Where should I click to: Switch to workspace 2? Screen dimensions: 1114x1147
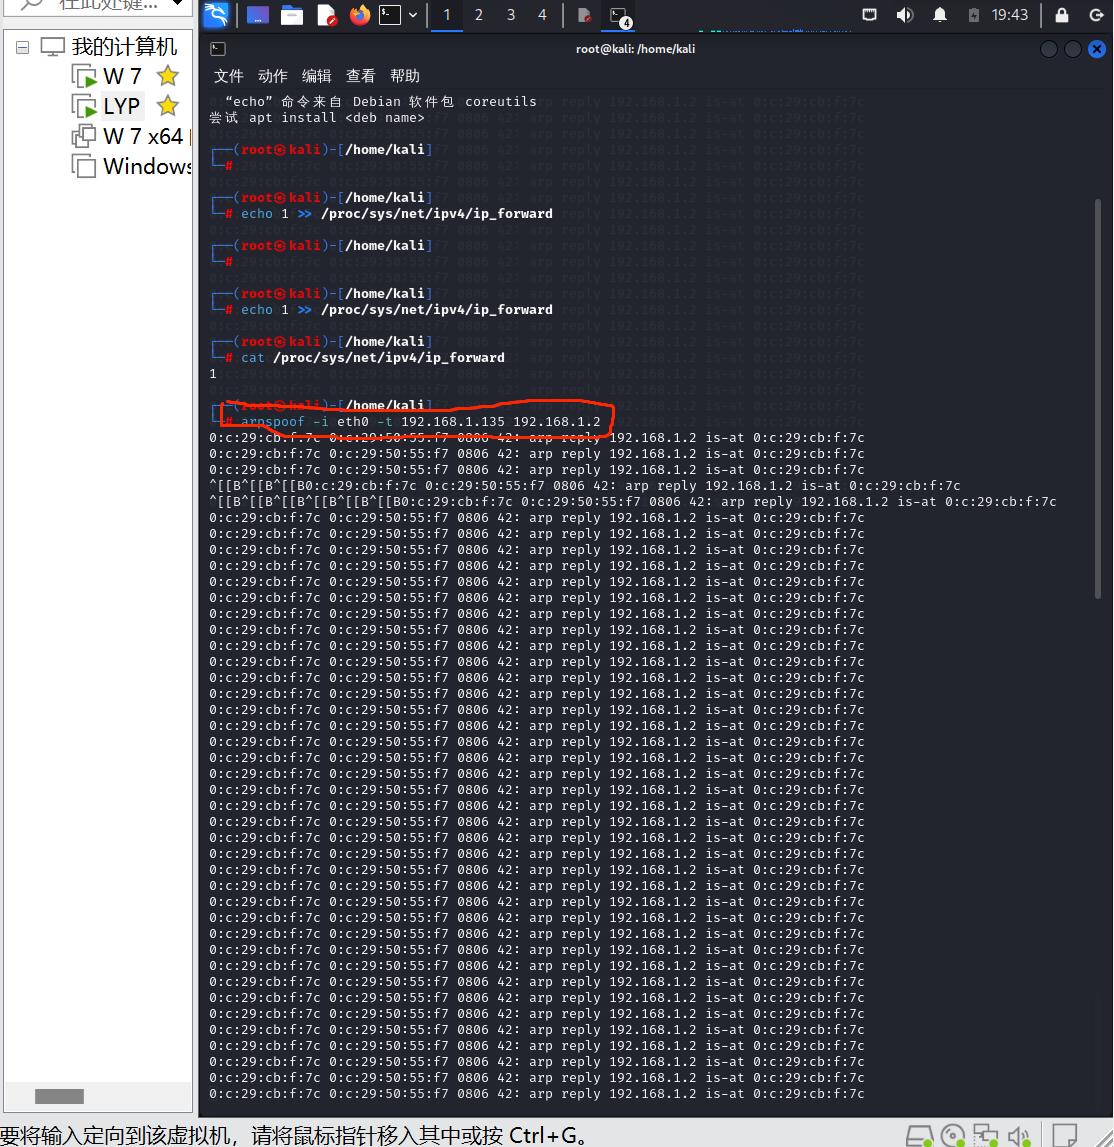pyautogui.click(x=479, y=15)
